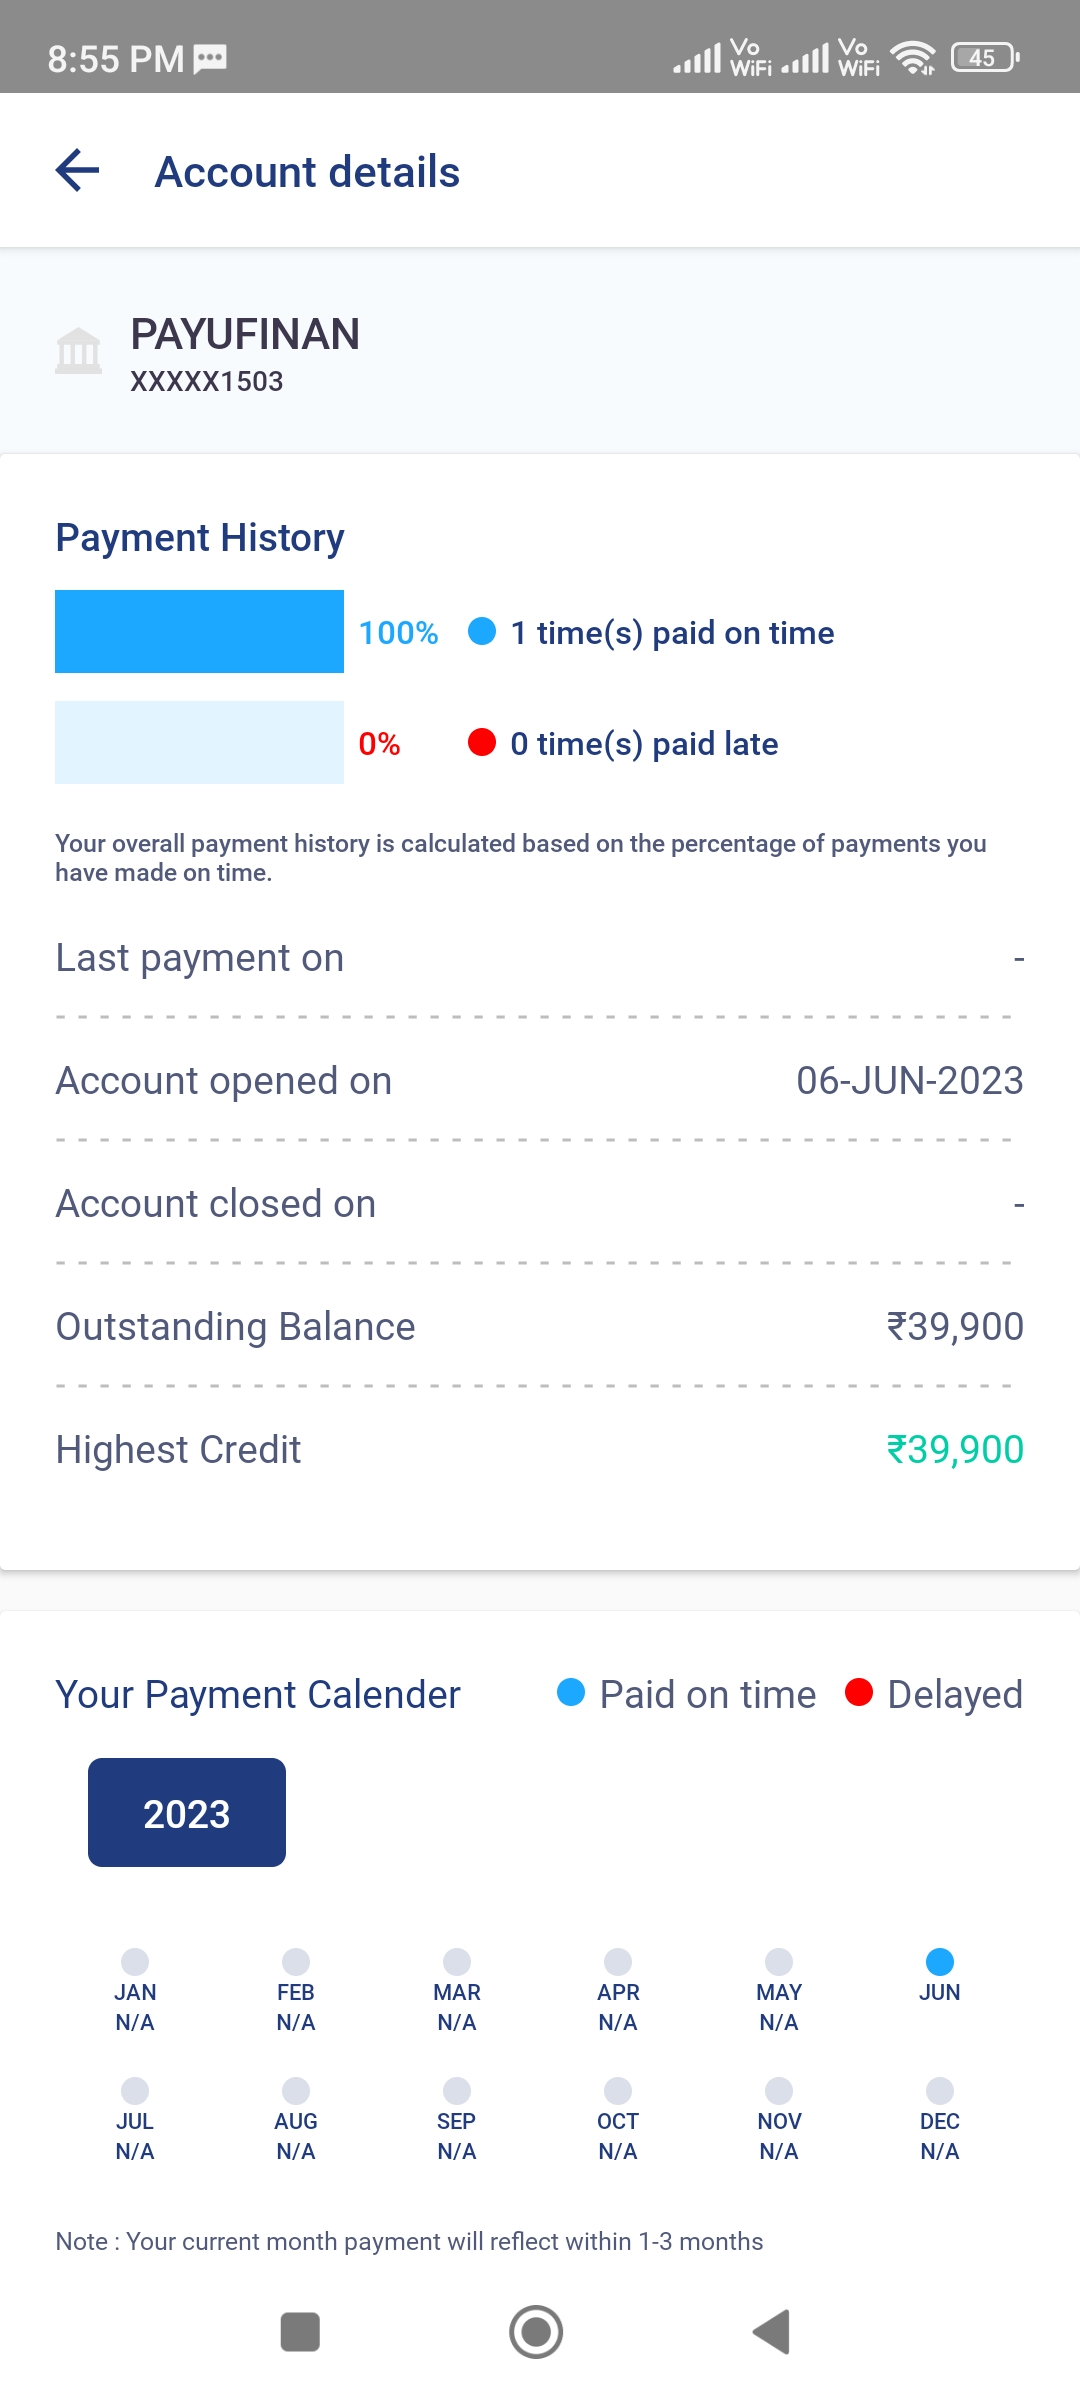Tap the JUN paid-on-time dot
The width and height of the screenshot is (1080, 2400).
[x=940, y=1961]
